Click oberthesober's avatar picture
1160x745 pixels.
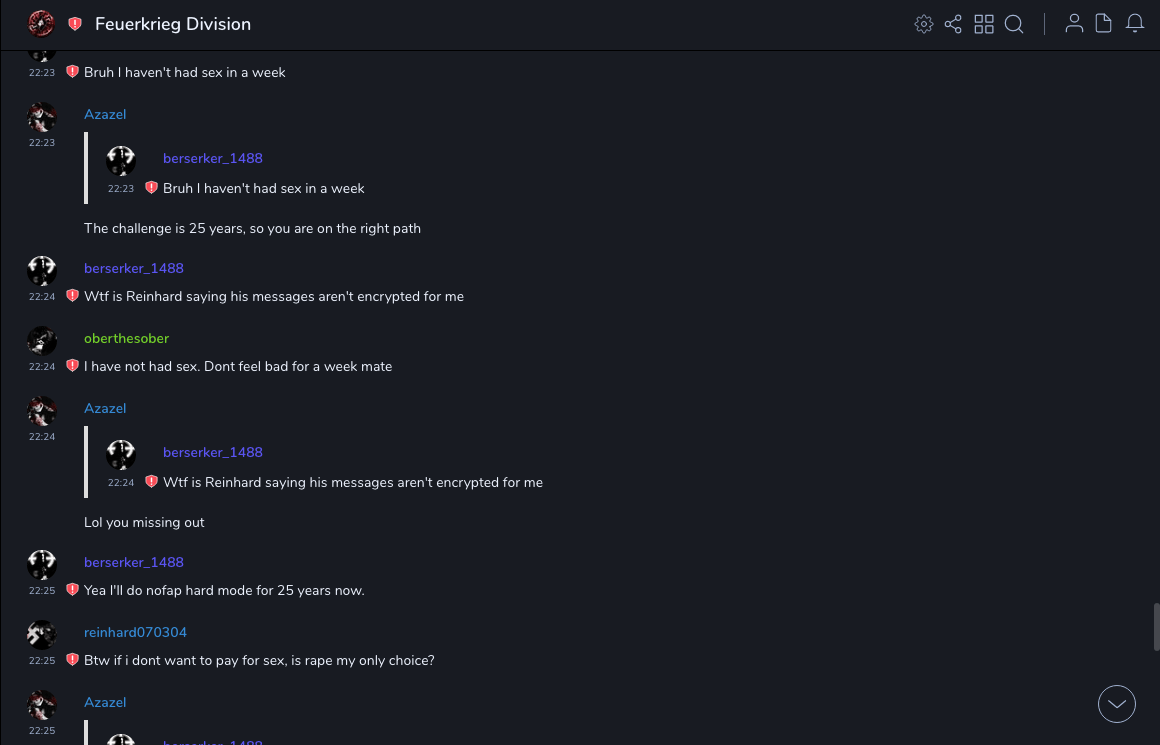(42, 341)
